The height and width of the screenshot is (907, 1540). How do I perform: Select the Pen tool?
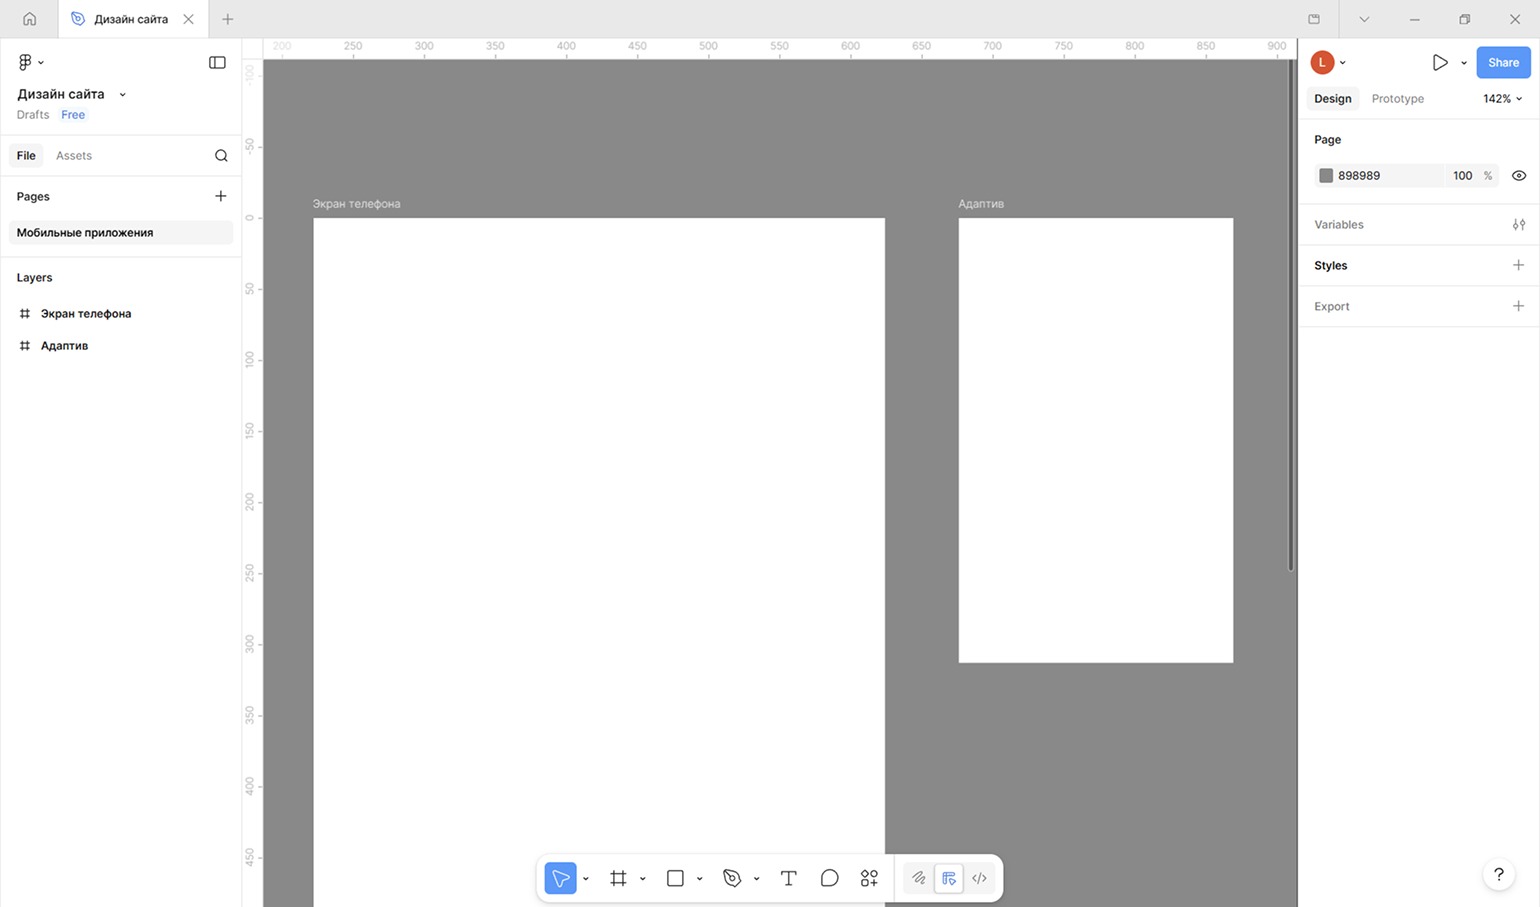click(732, 878)
